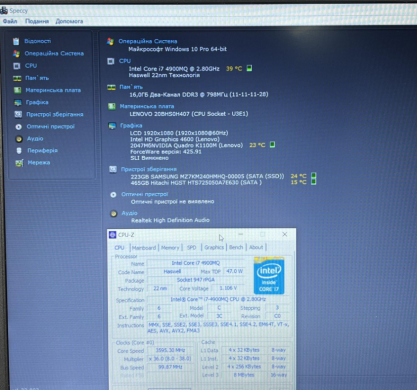
Task: Select Мережа in the sidebar
Action: pos(39,162)
